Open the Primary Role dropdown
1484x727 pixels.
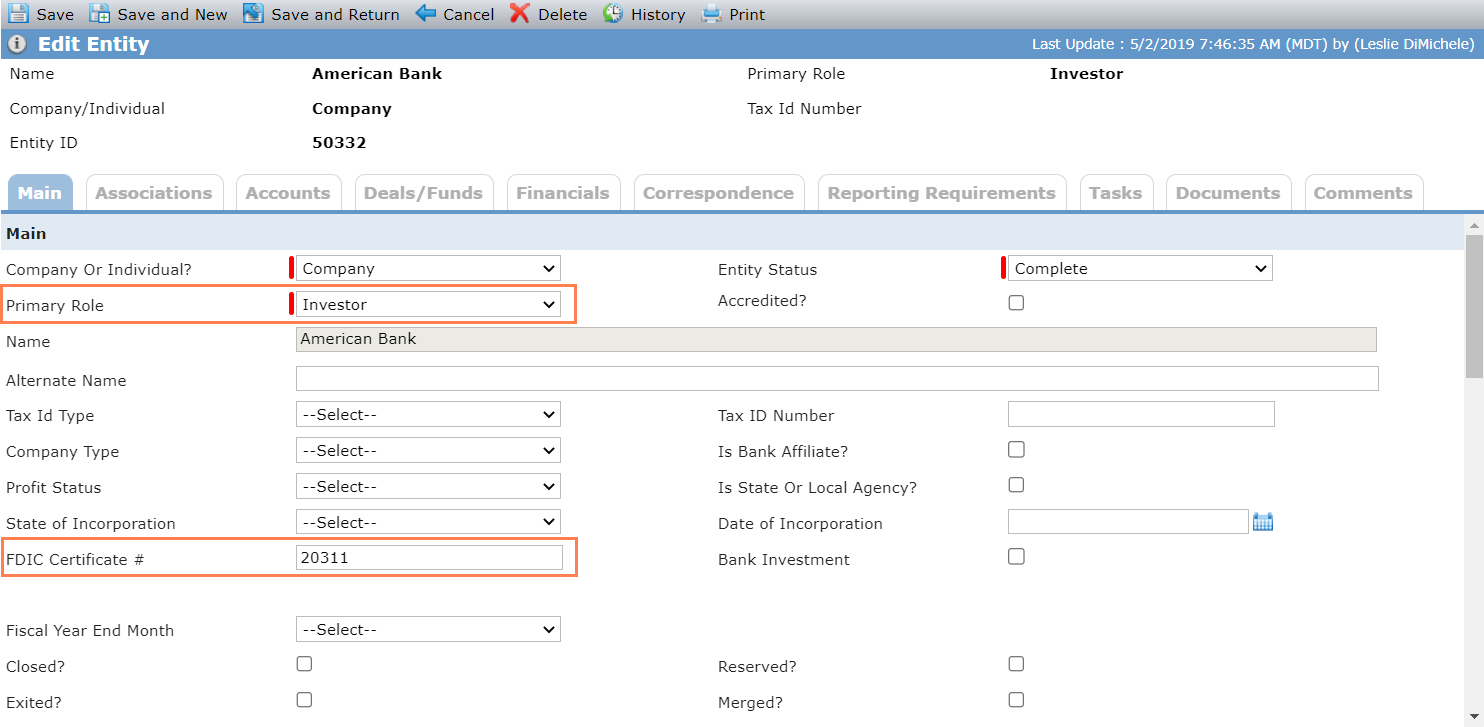[428, 304]
